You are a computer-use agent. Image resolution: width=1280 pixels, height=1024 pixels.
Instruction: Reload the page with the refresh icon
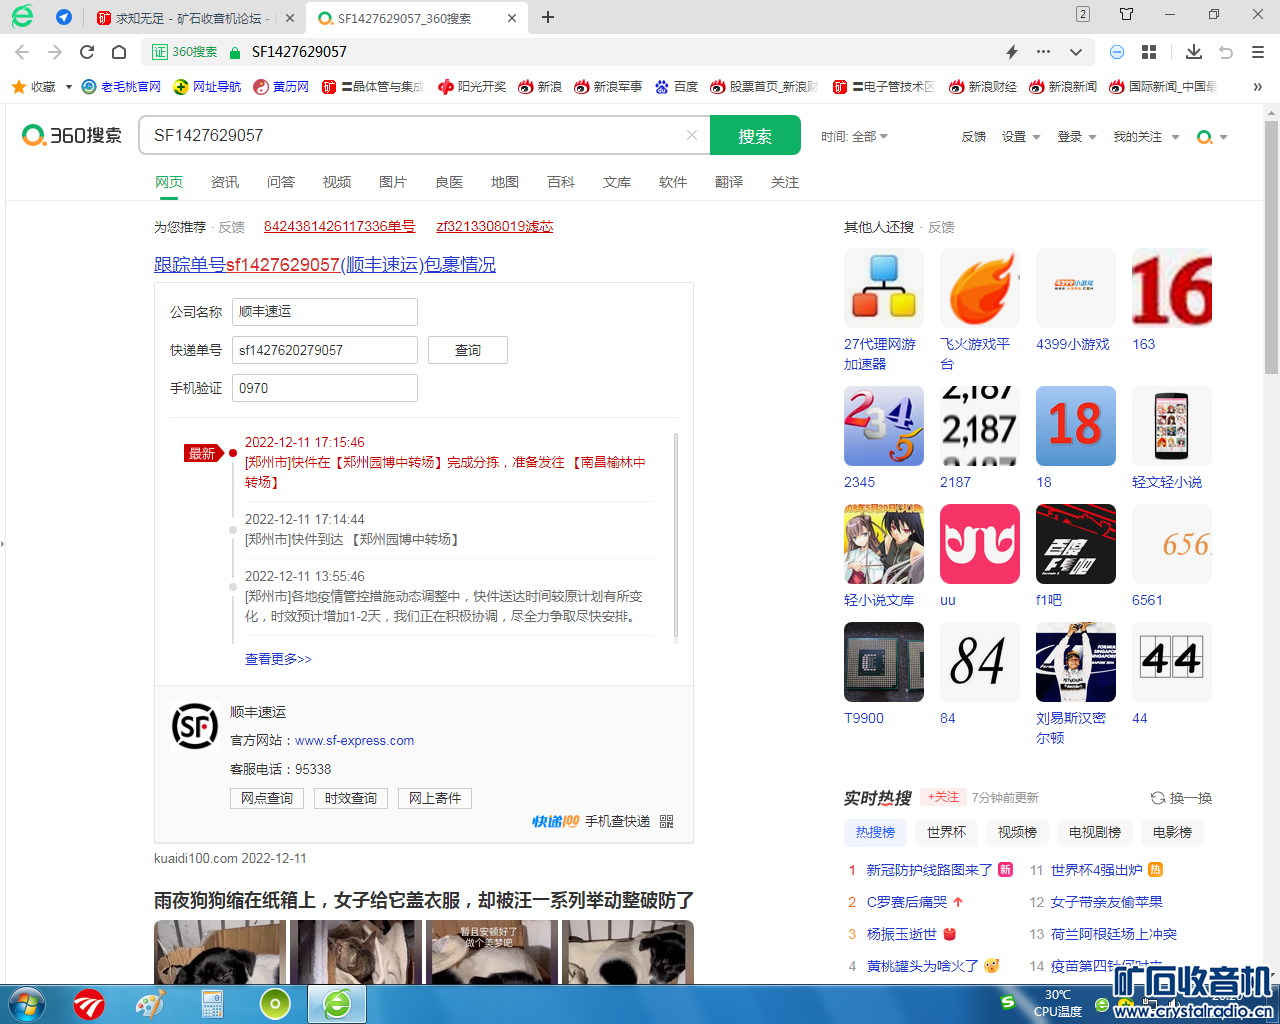(87, 52)
